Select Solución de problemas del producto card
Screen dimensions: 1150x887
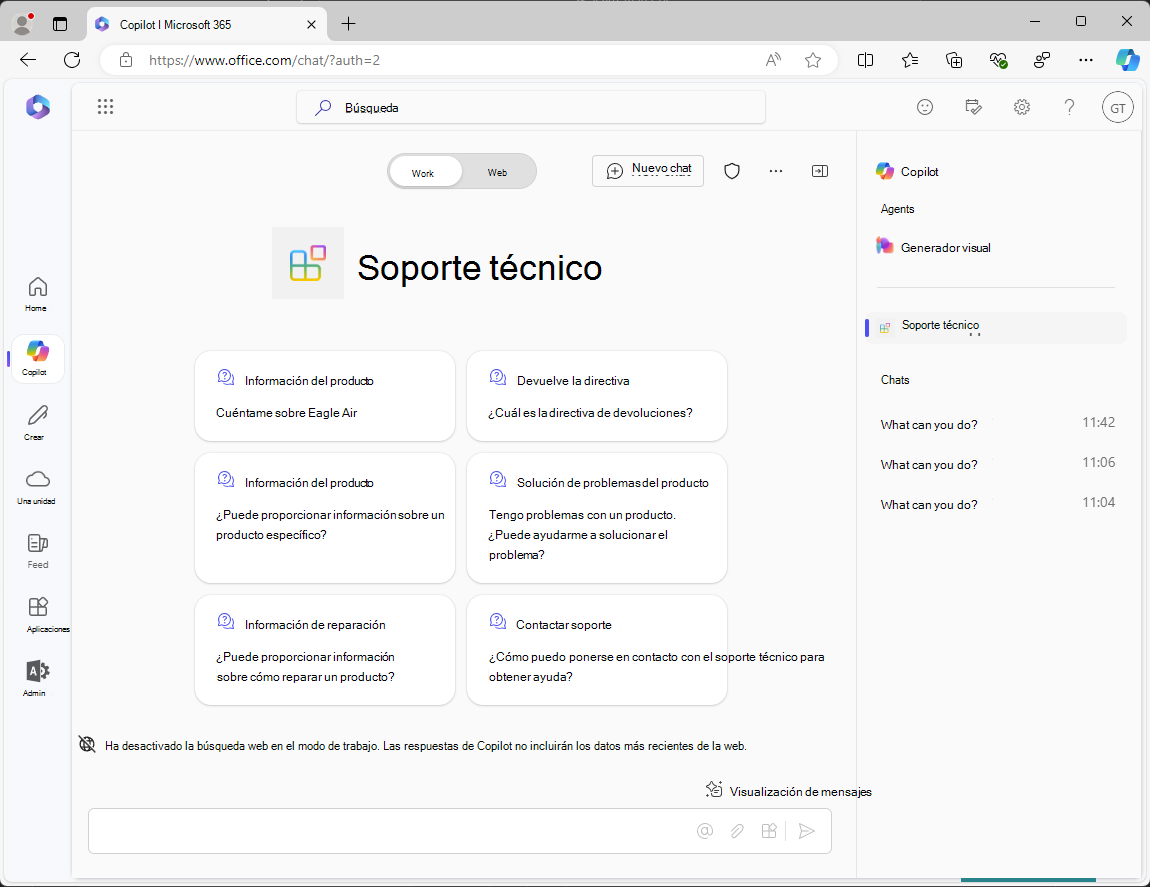pos(597,518)
